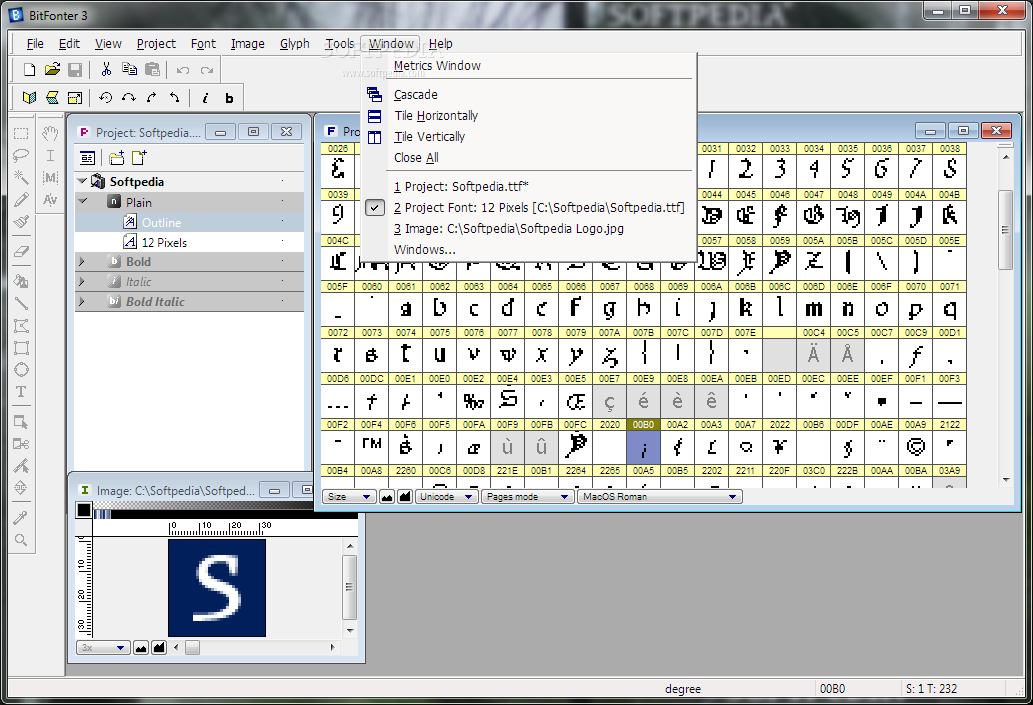Click the Redo arrow icon

(x=207, y=70)
